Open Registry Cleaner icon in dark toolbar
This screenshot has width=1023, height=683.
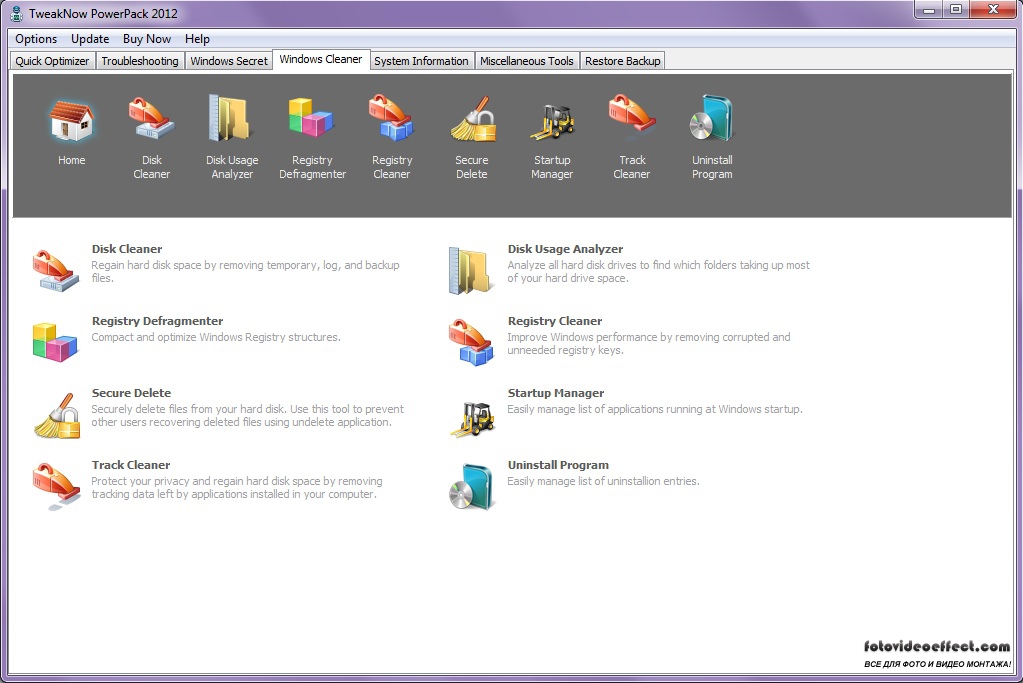391,118
